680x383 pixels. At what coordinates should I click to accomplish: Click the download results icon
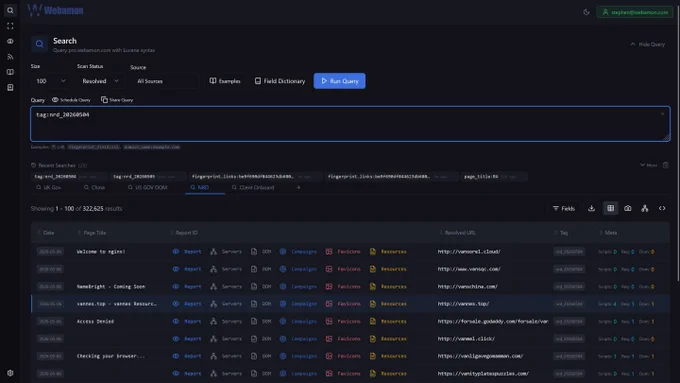(591, 209)
